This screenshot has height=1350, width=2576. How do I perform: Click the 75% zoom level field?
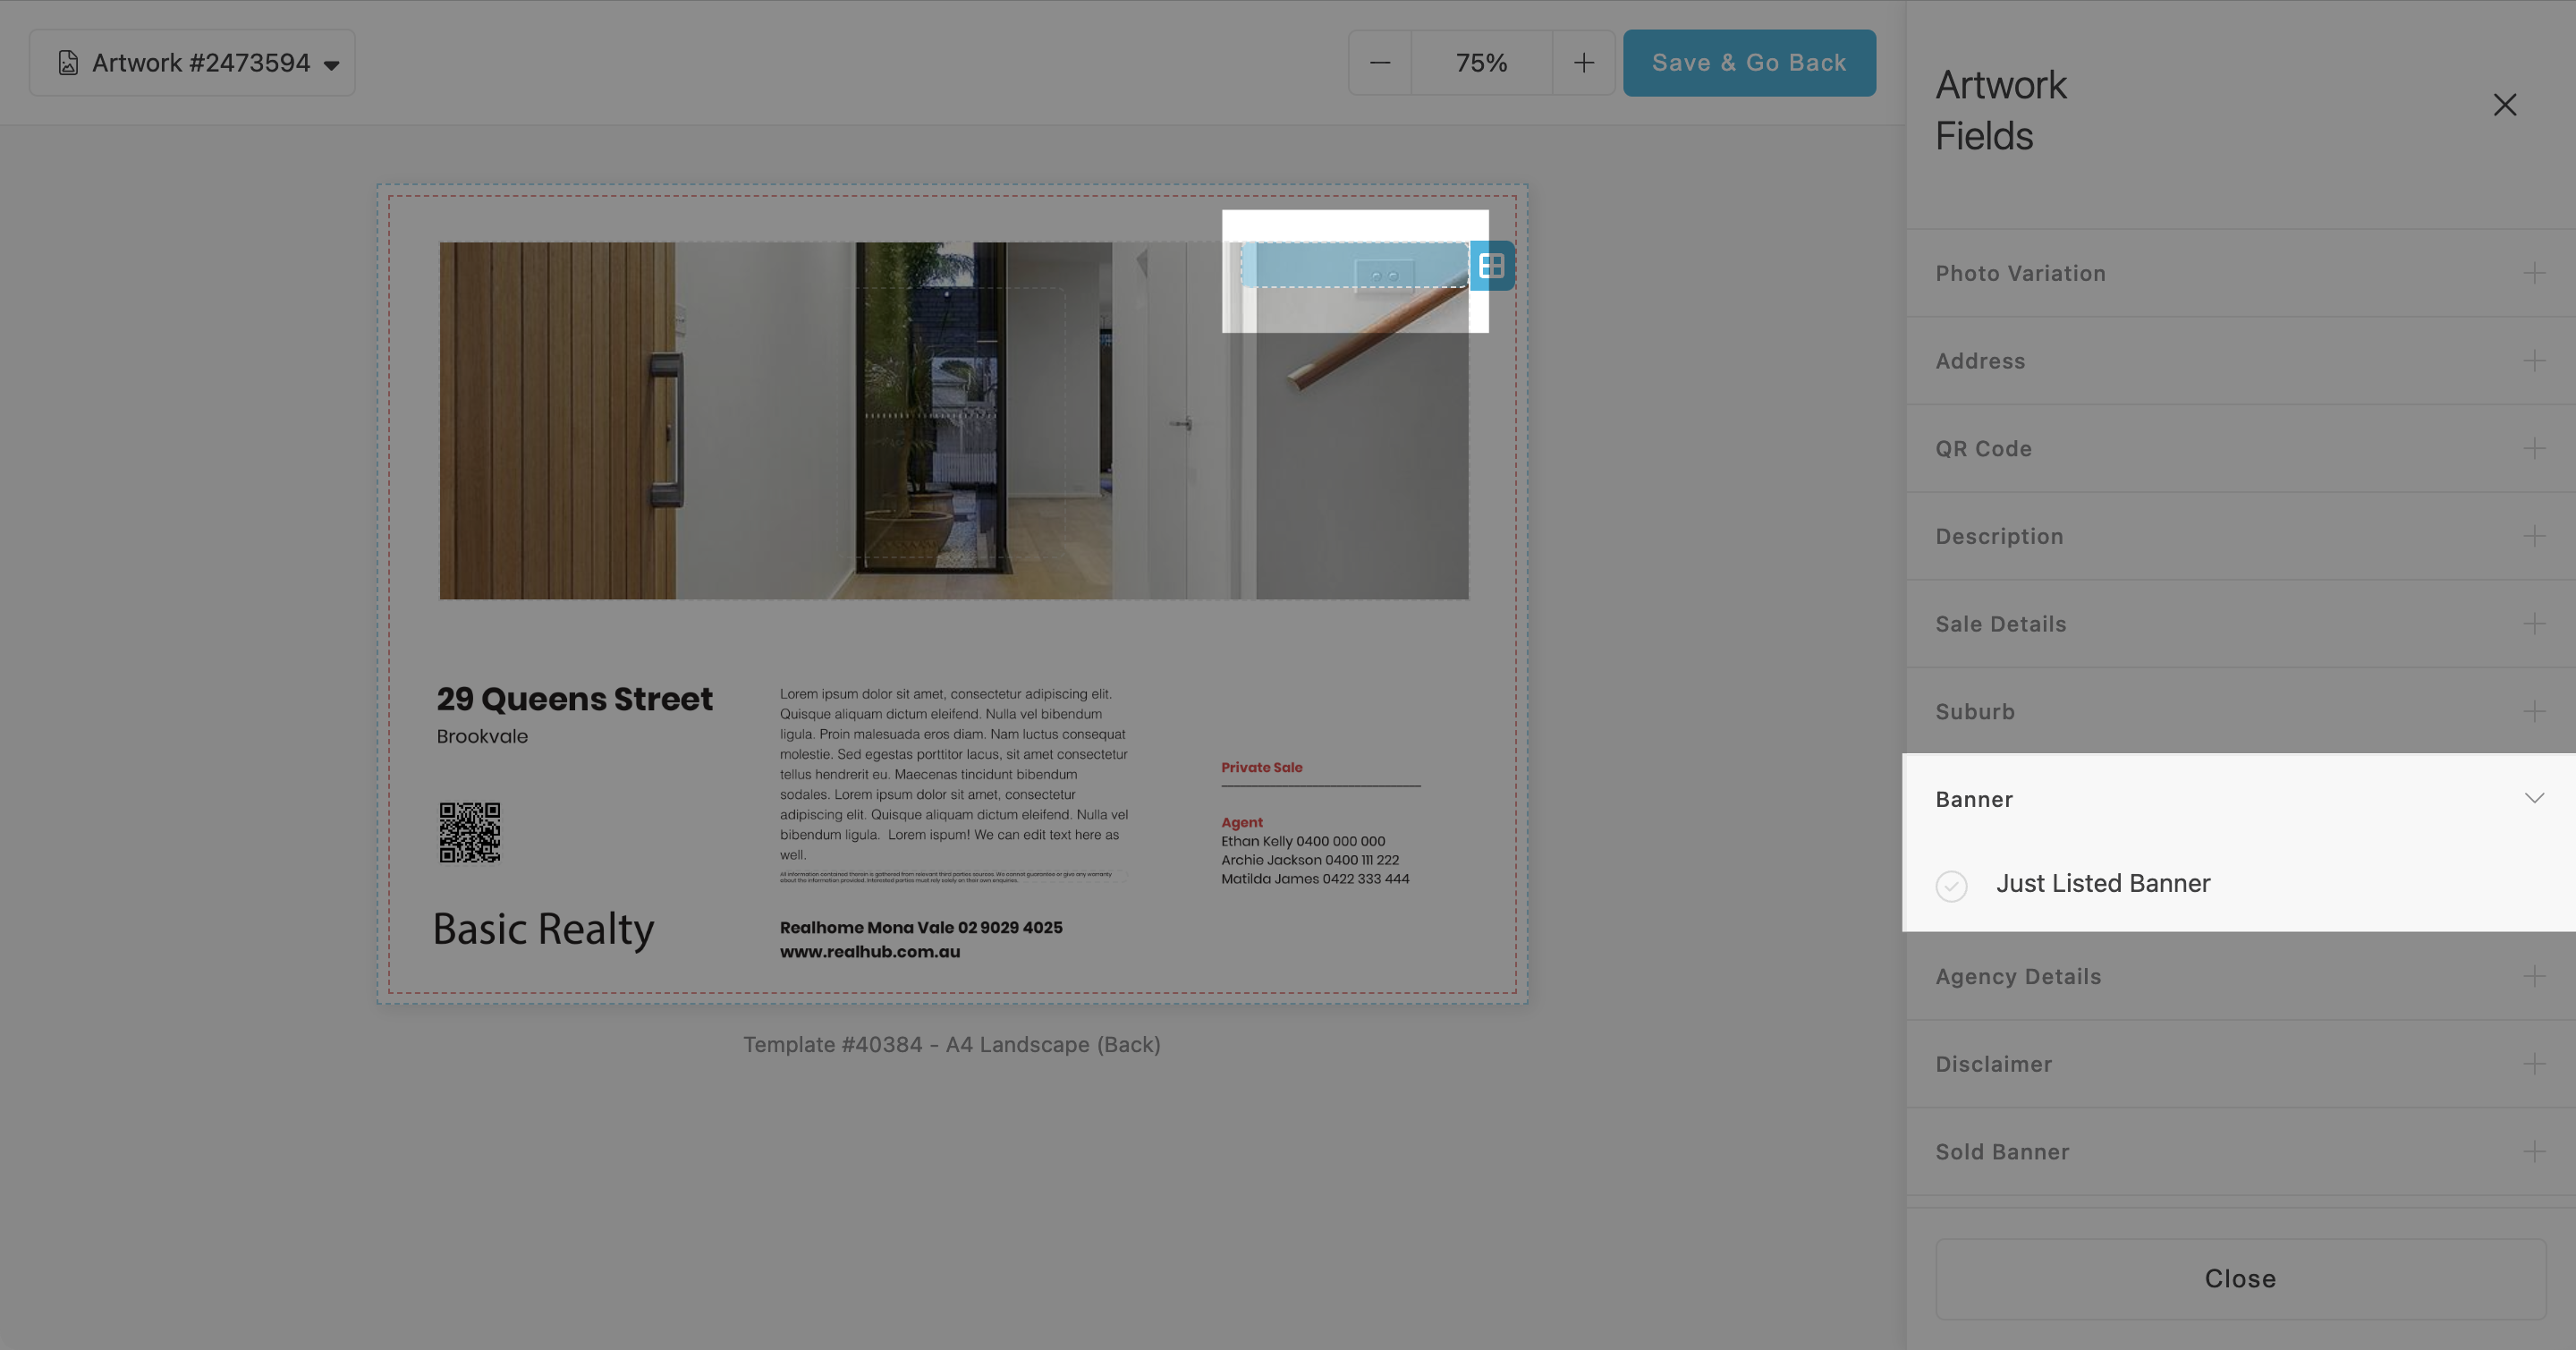[x=1481, y=63]
